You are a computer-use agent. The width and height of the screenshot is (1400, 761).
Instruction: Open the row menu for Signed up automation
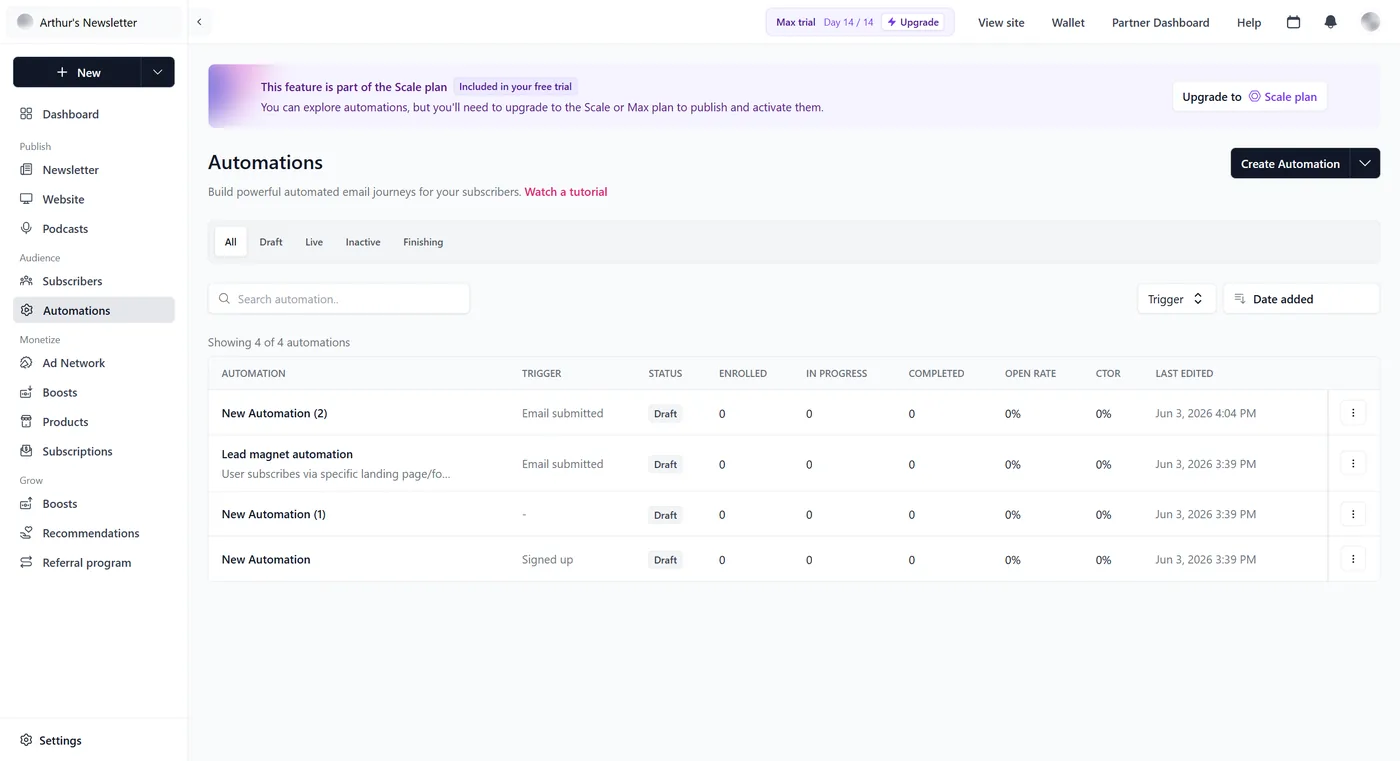(x=1353, y=559)
